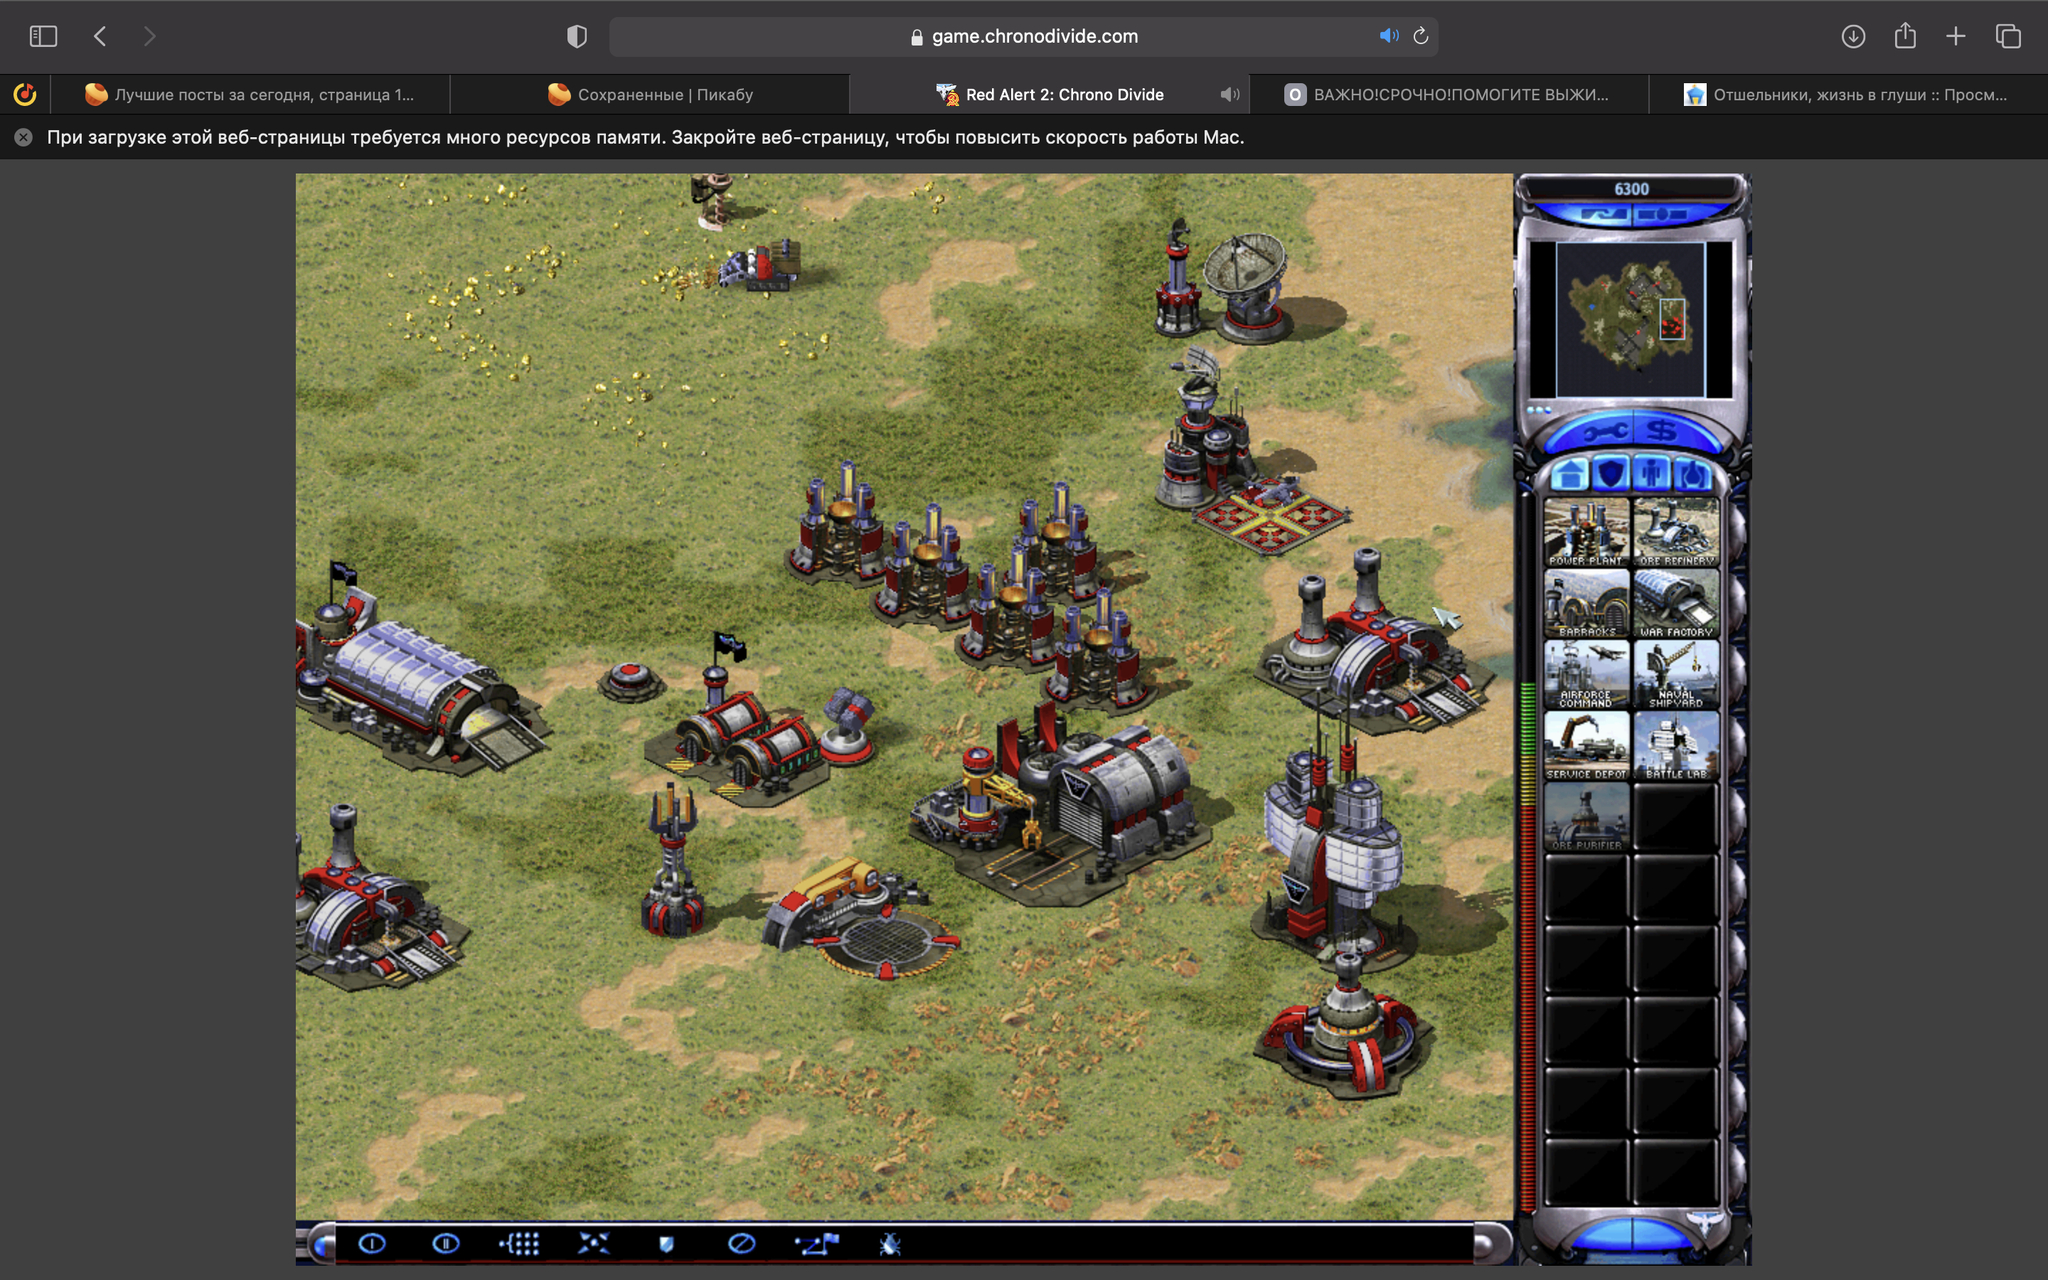Select Airforce Command cameo

tap(1586, 674)
